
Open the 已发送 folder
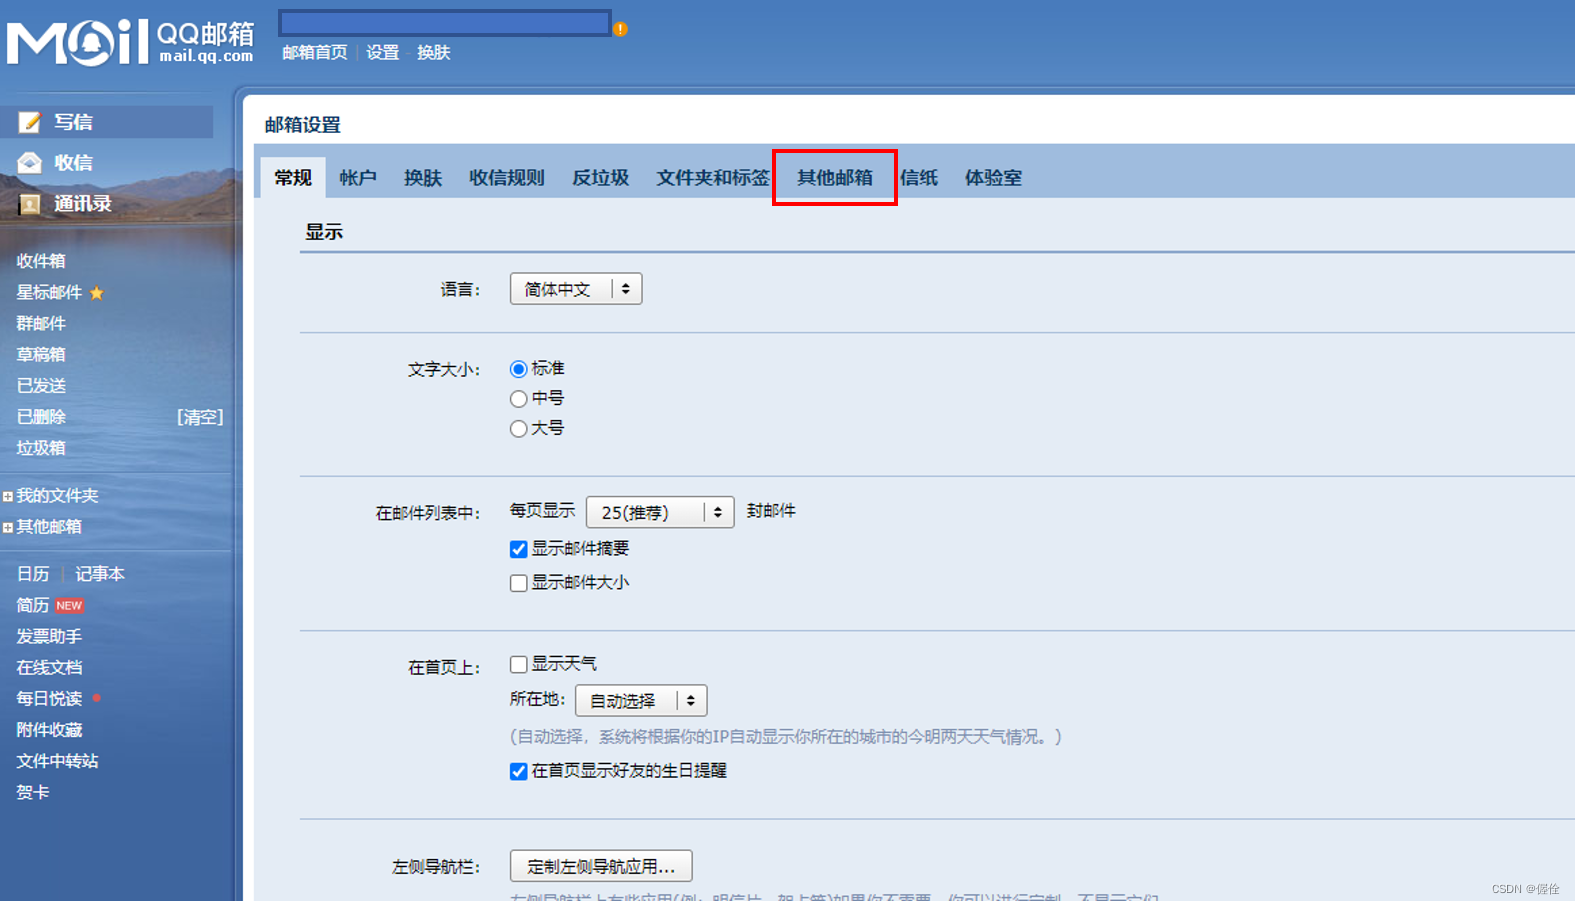pyautogui.click(x=41, y=386)
